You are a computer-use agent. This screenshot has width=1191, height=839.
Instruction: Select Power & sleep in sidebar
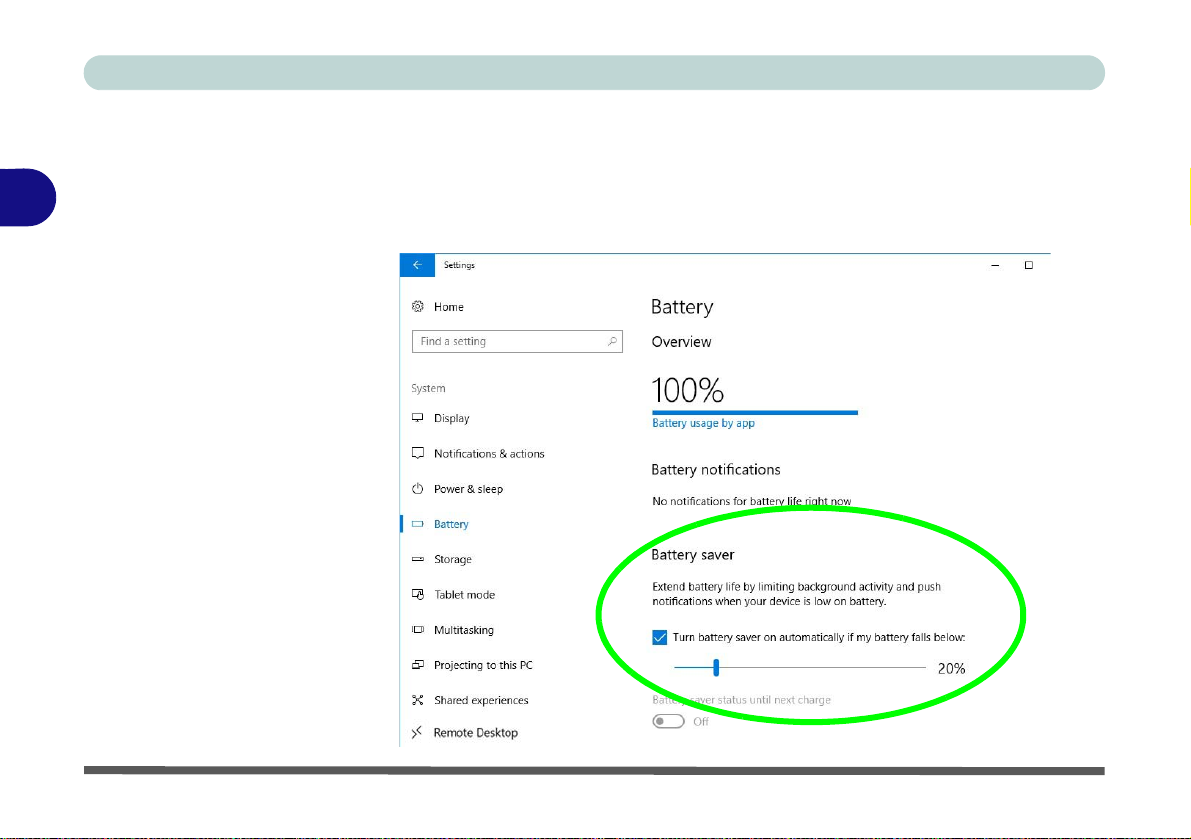click(x=468, y=489)
